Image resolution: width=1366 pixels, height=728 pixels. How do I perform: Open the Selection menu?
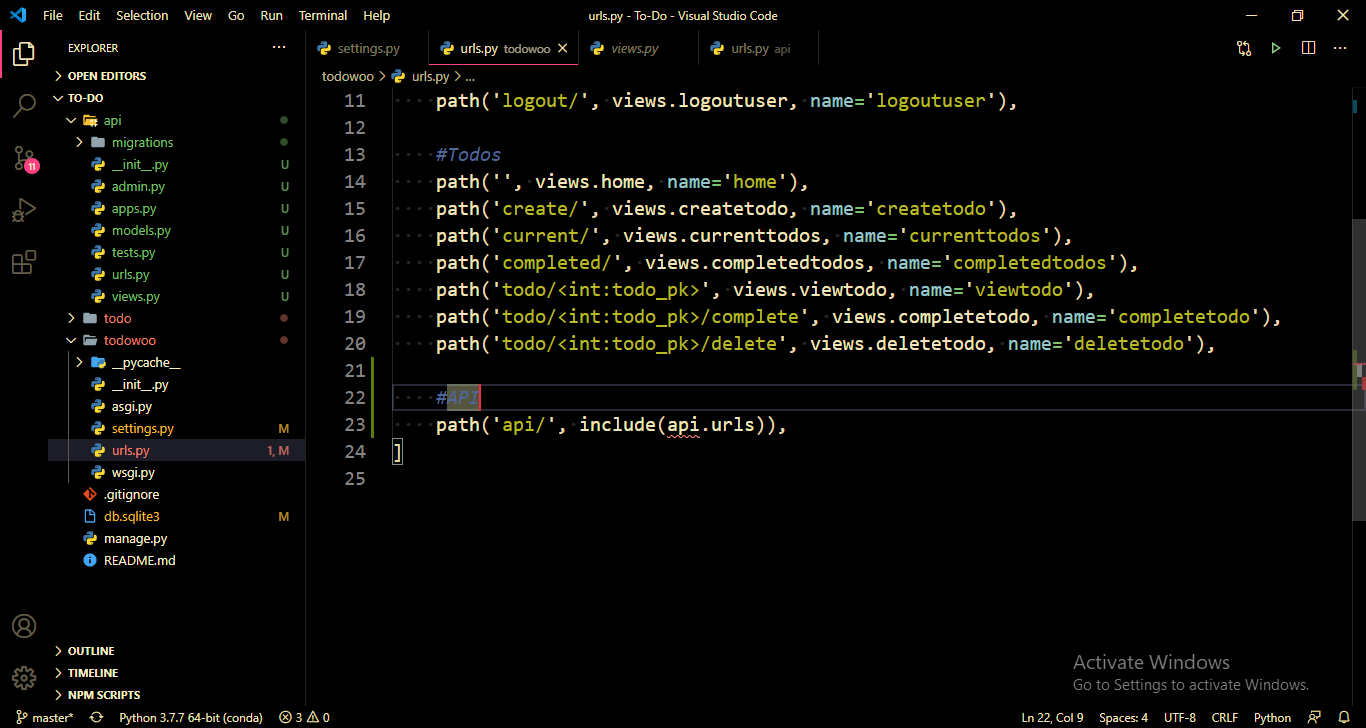point(142,15)
